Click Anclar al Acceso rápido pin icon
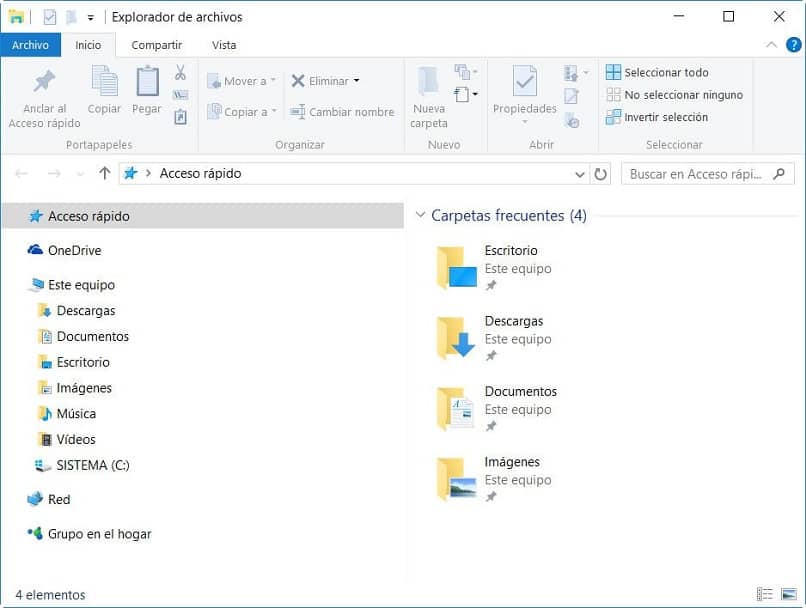Image resolution: width=806 pixels, height=608 pixels. 44,81
